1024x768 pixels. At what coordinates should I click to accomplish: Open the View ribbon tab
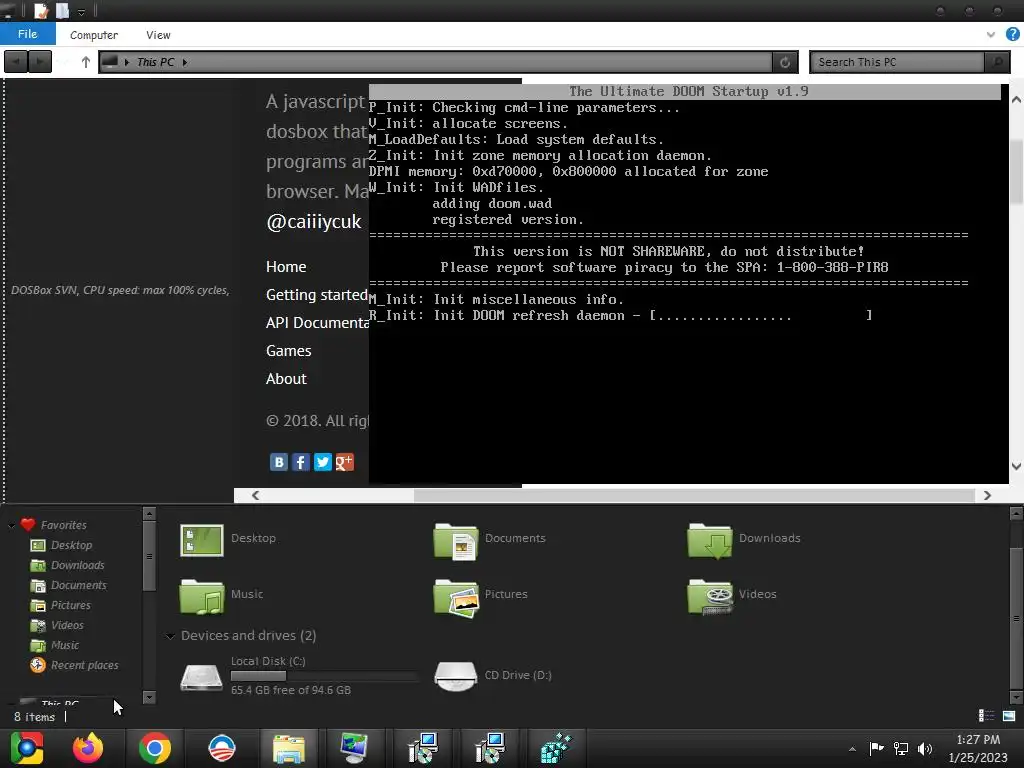pyautogui.click(x=158, y=35)
